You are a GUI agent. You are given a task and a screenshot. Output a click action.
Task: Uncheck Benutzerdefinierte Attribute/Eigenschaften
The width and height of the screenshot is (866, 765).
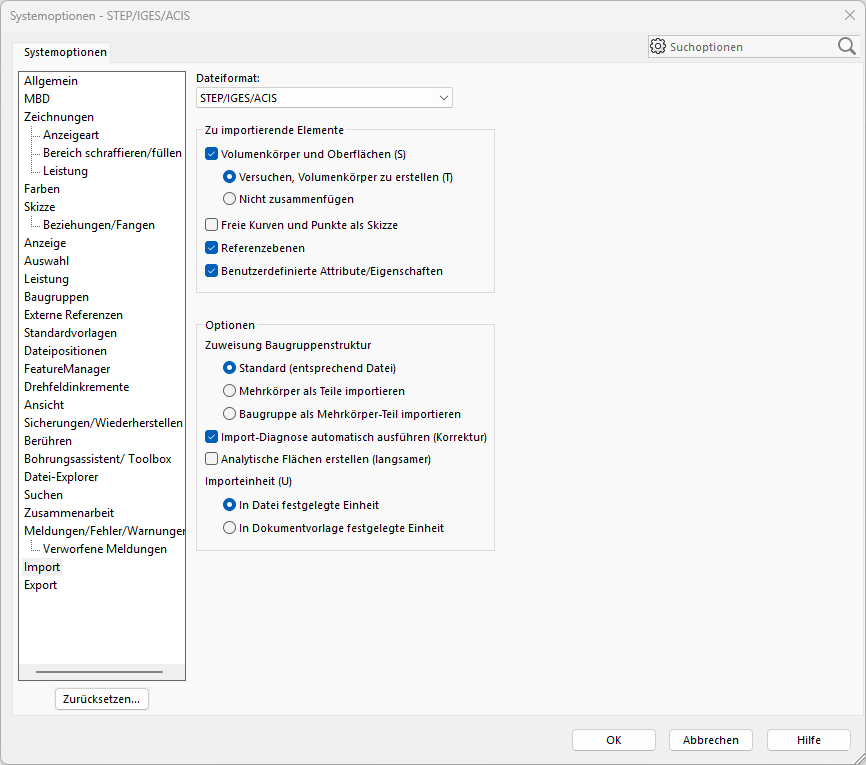pyautogui.click(x=210, y=270)
